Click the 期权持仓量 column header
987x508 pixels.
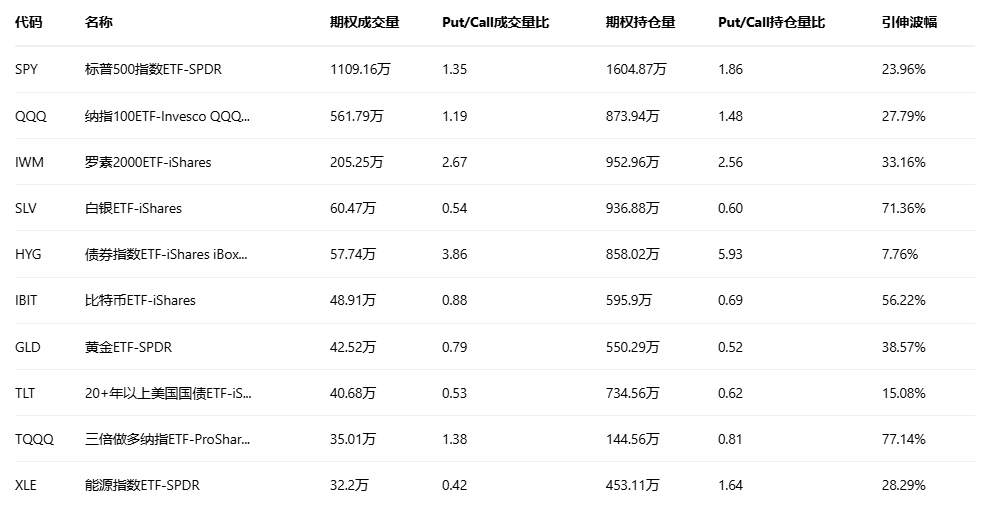tap(640, 22)
